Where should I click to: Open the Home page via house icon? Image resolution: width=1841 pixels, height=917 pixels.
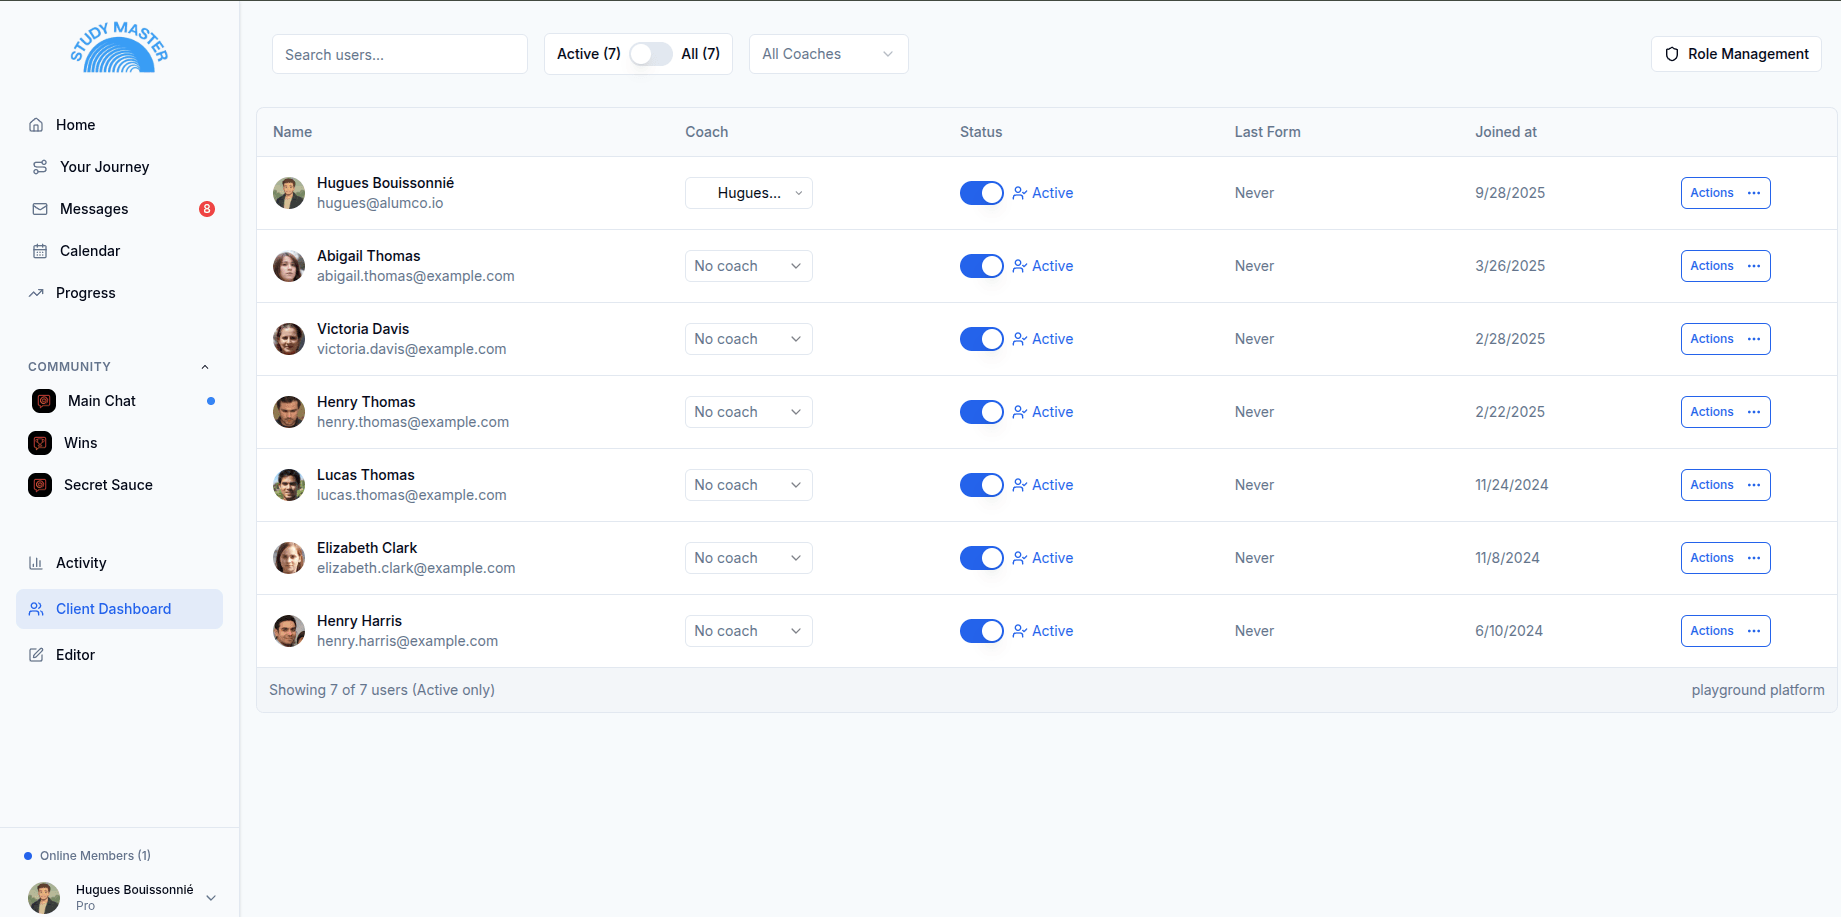(x=38, y=124)
